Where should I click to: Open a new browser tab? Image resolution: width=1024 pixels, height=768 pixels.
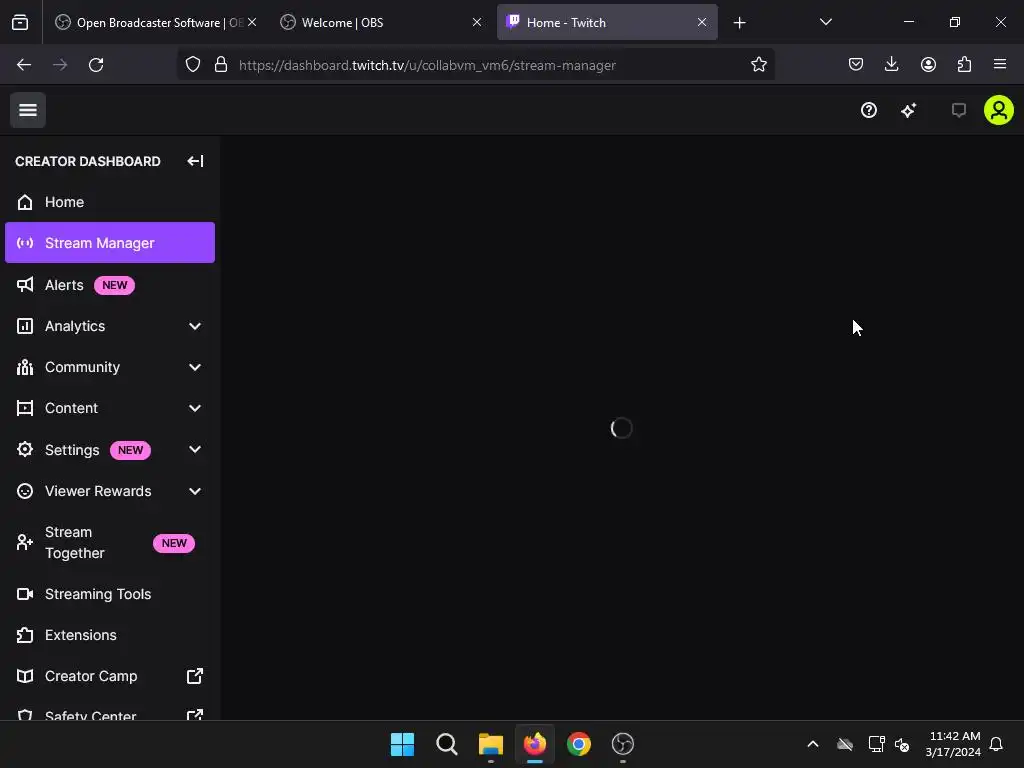(739, 23)
